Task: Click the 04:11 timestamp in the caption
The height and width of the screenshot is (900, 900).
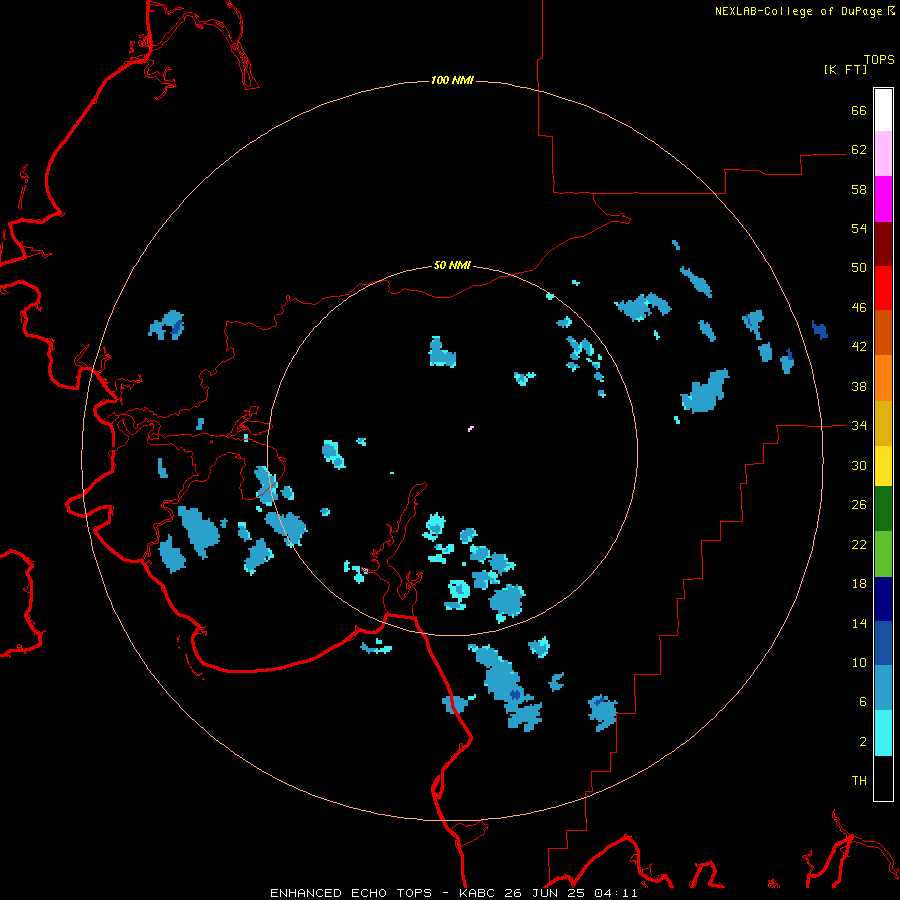Action: (x=616, y=893)
